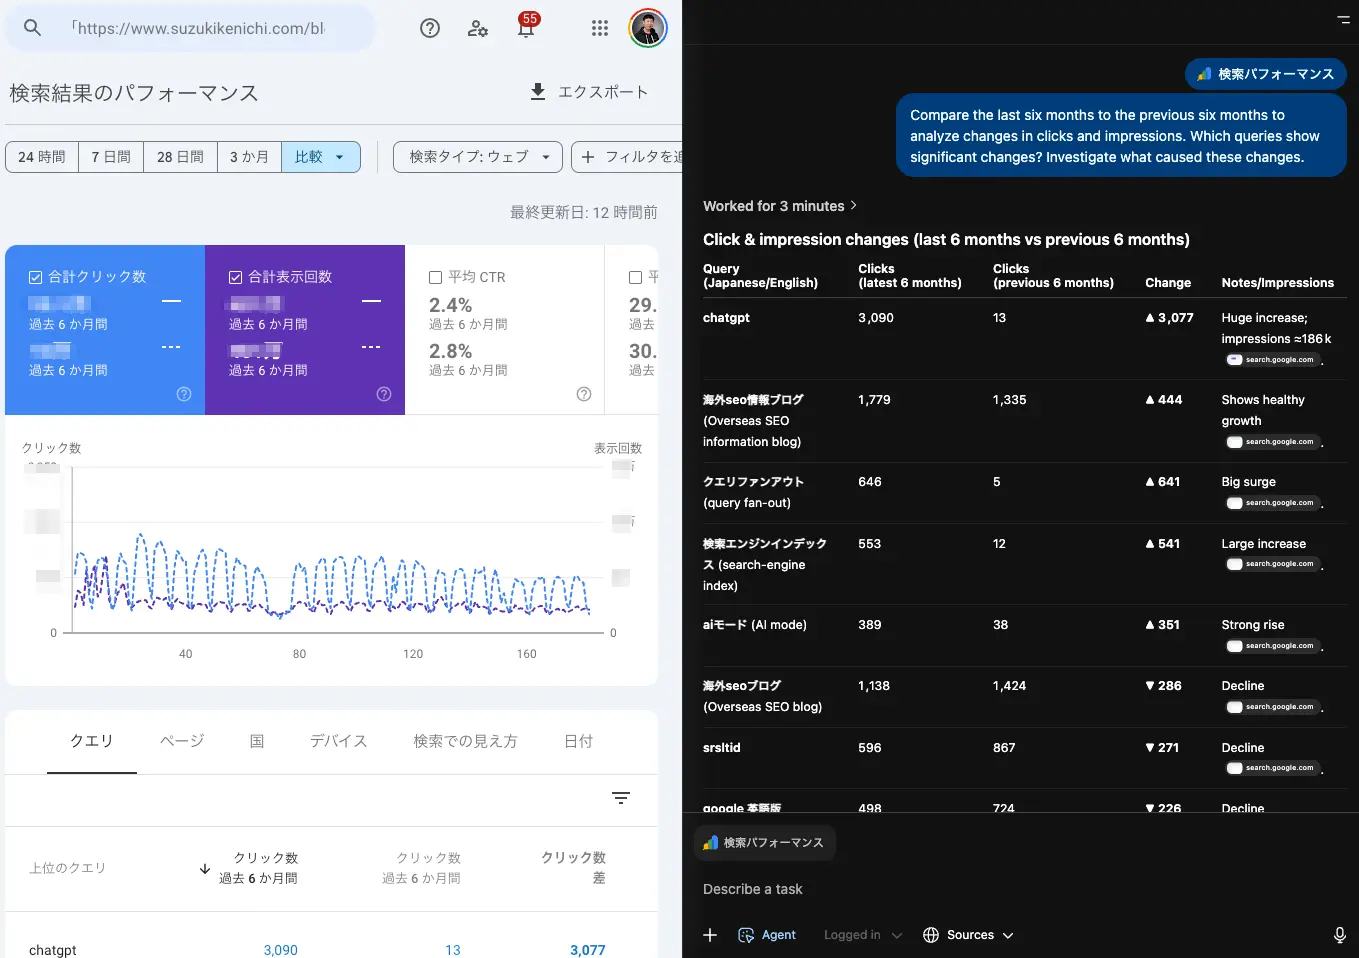Open the account profile avatar
The width and height of the screenshot is (1359, 958).
[x=648, y=28]
